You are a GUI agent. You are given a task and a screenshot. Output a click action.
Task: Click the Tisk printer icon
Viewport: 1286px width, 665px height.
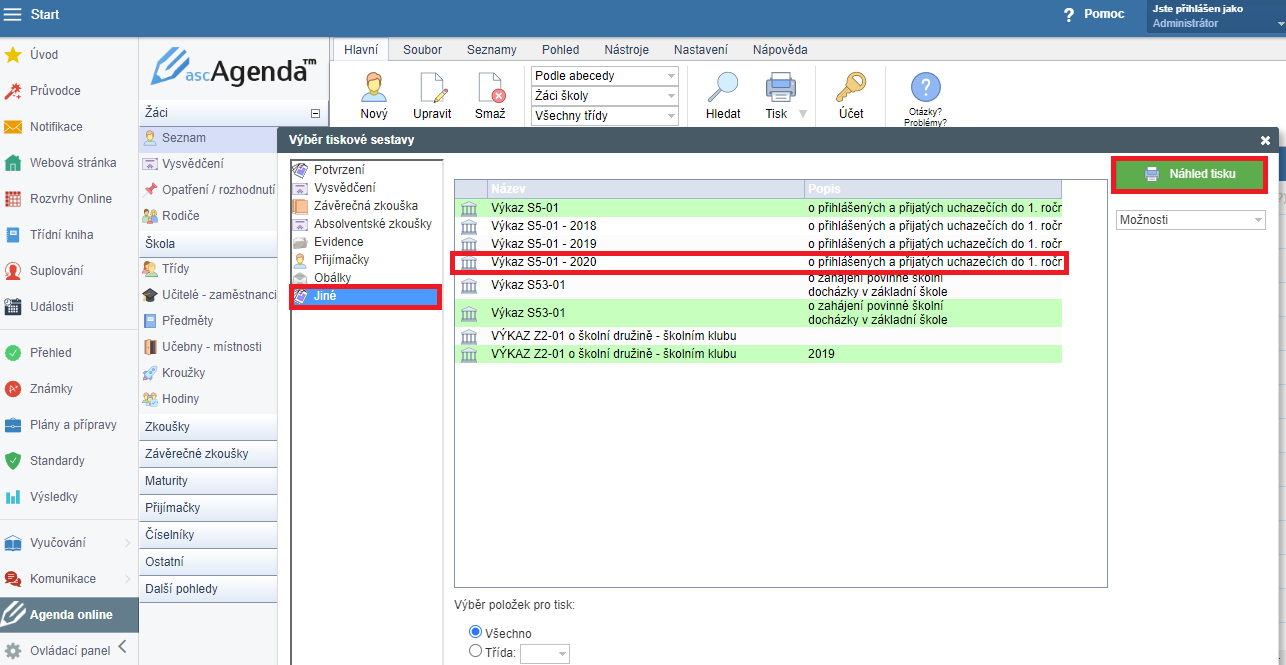point(777,88)
